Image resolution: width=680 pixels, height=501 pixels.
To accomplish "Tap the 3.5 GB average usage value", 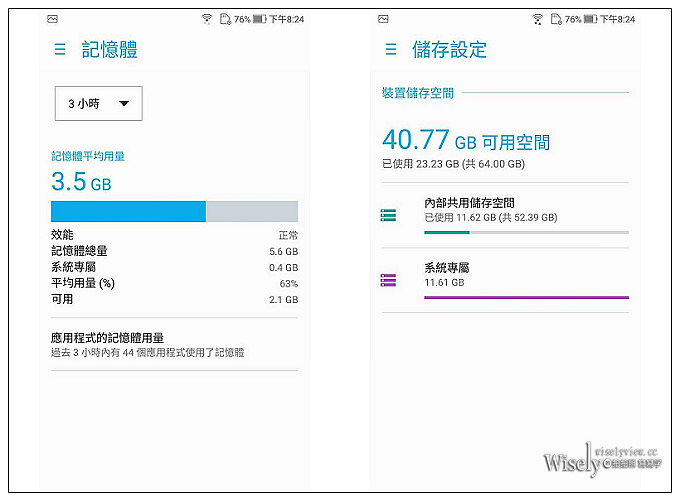I will click(82, 181).
